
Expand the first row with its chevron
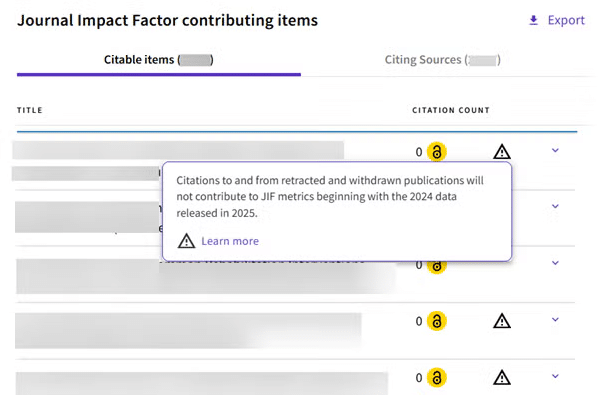555,150
